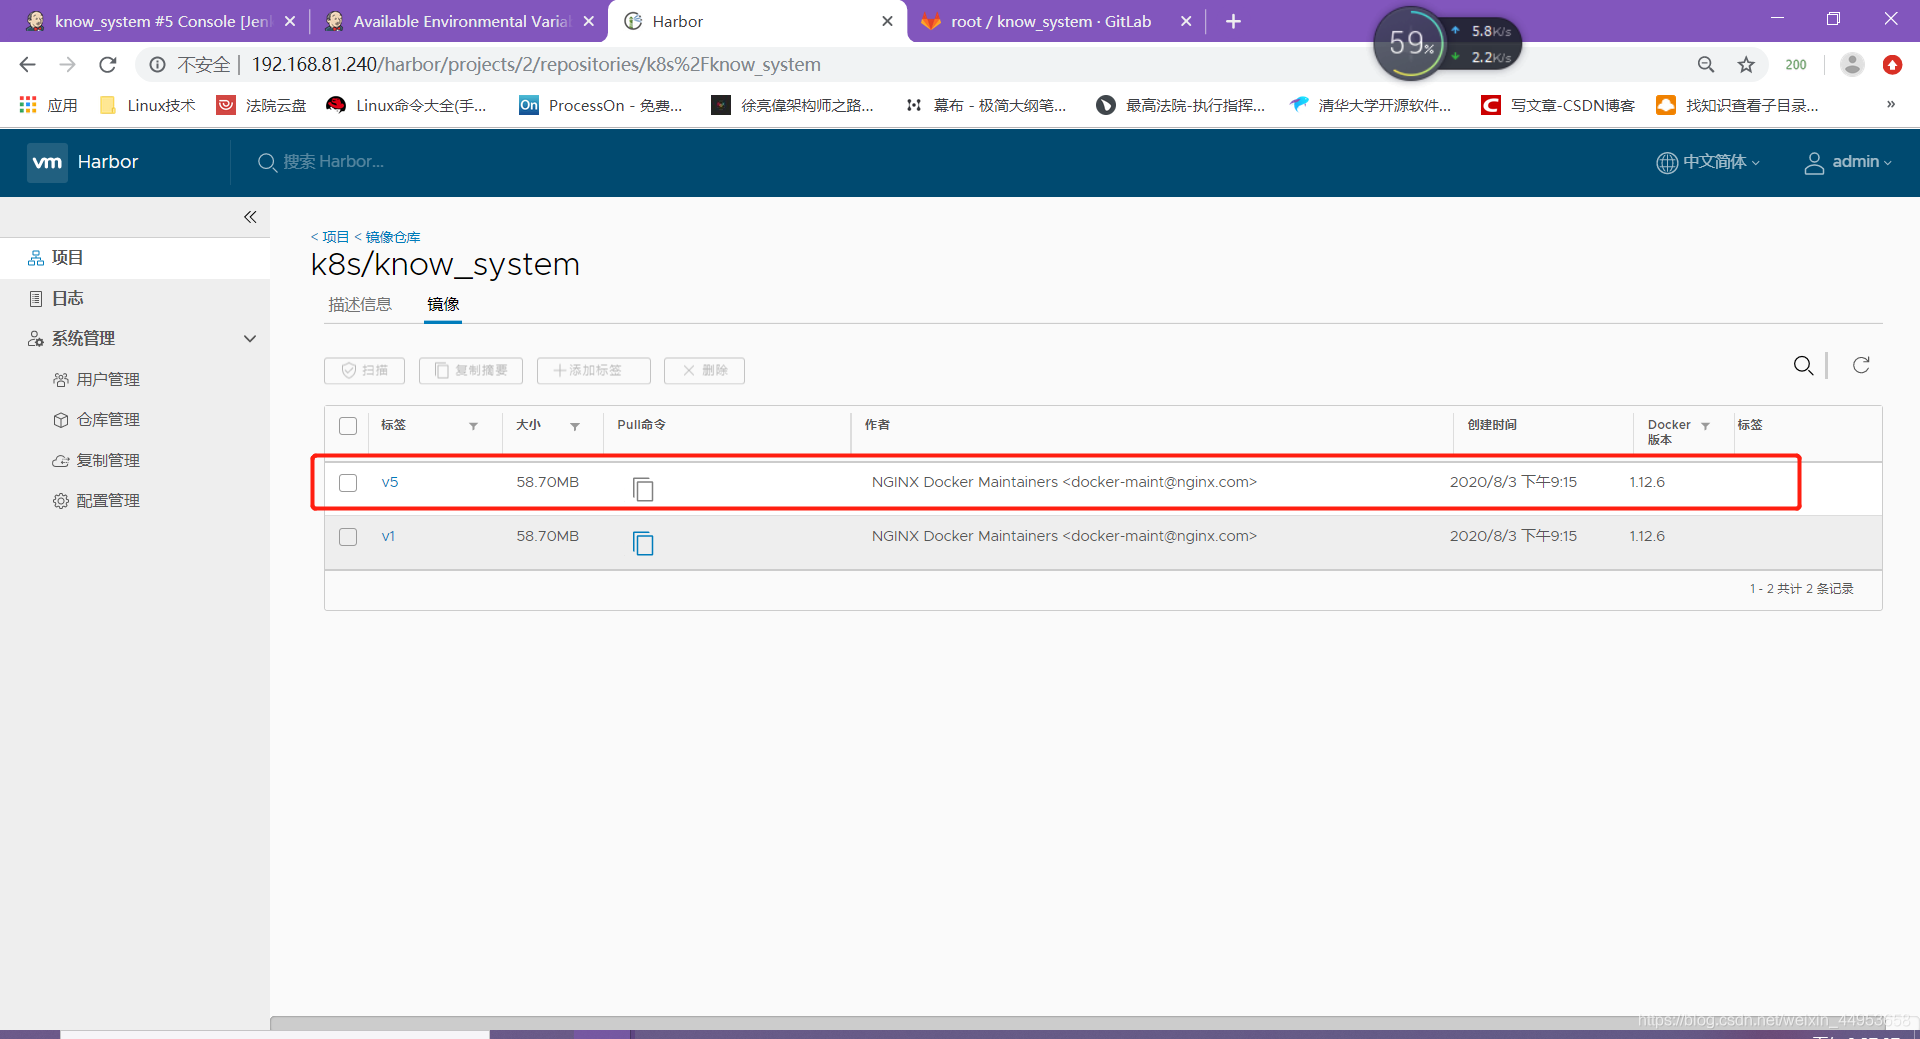This screenshot has height=1039, width=1920.
Task: Open the 最高法院-执行指挥 bookmark
Action: pos(1180,105)
